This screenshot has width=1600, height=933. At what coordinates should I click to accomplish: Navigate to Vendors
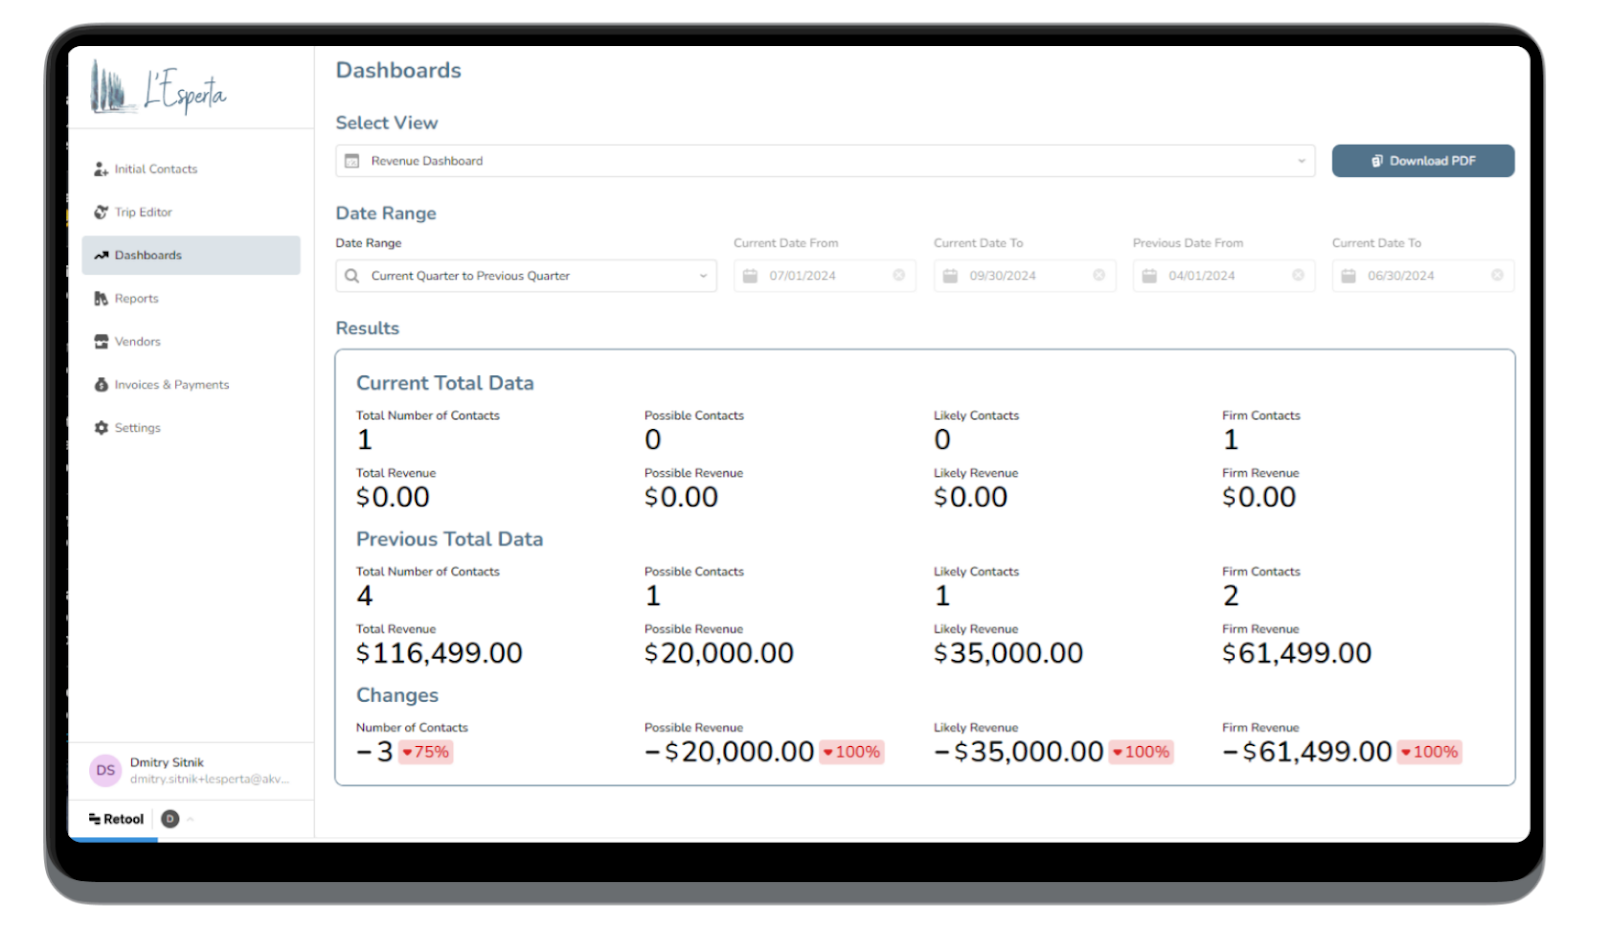tap(191, 341)
